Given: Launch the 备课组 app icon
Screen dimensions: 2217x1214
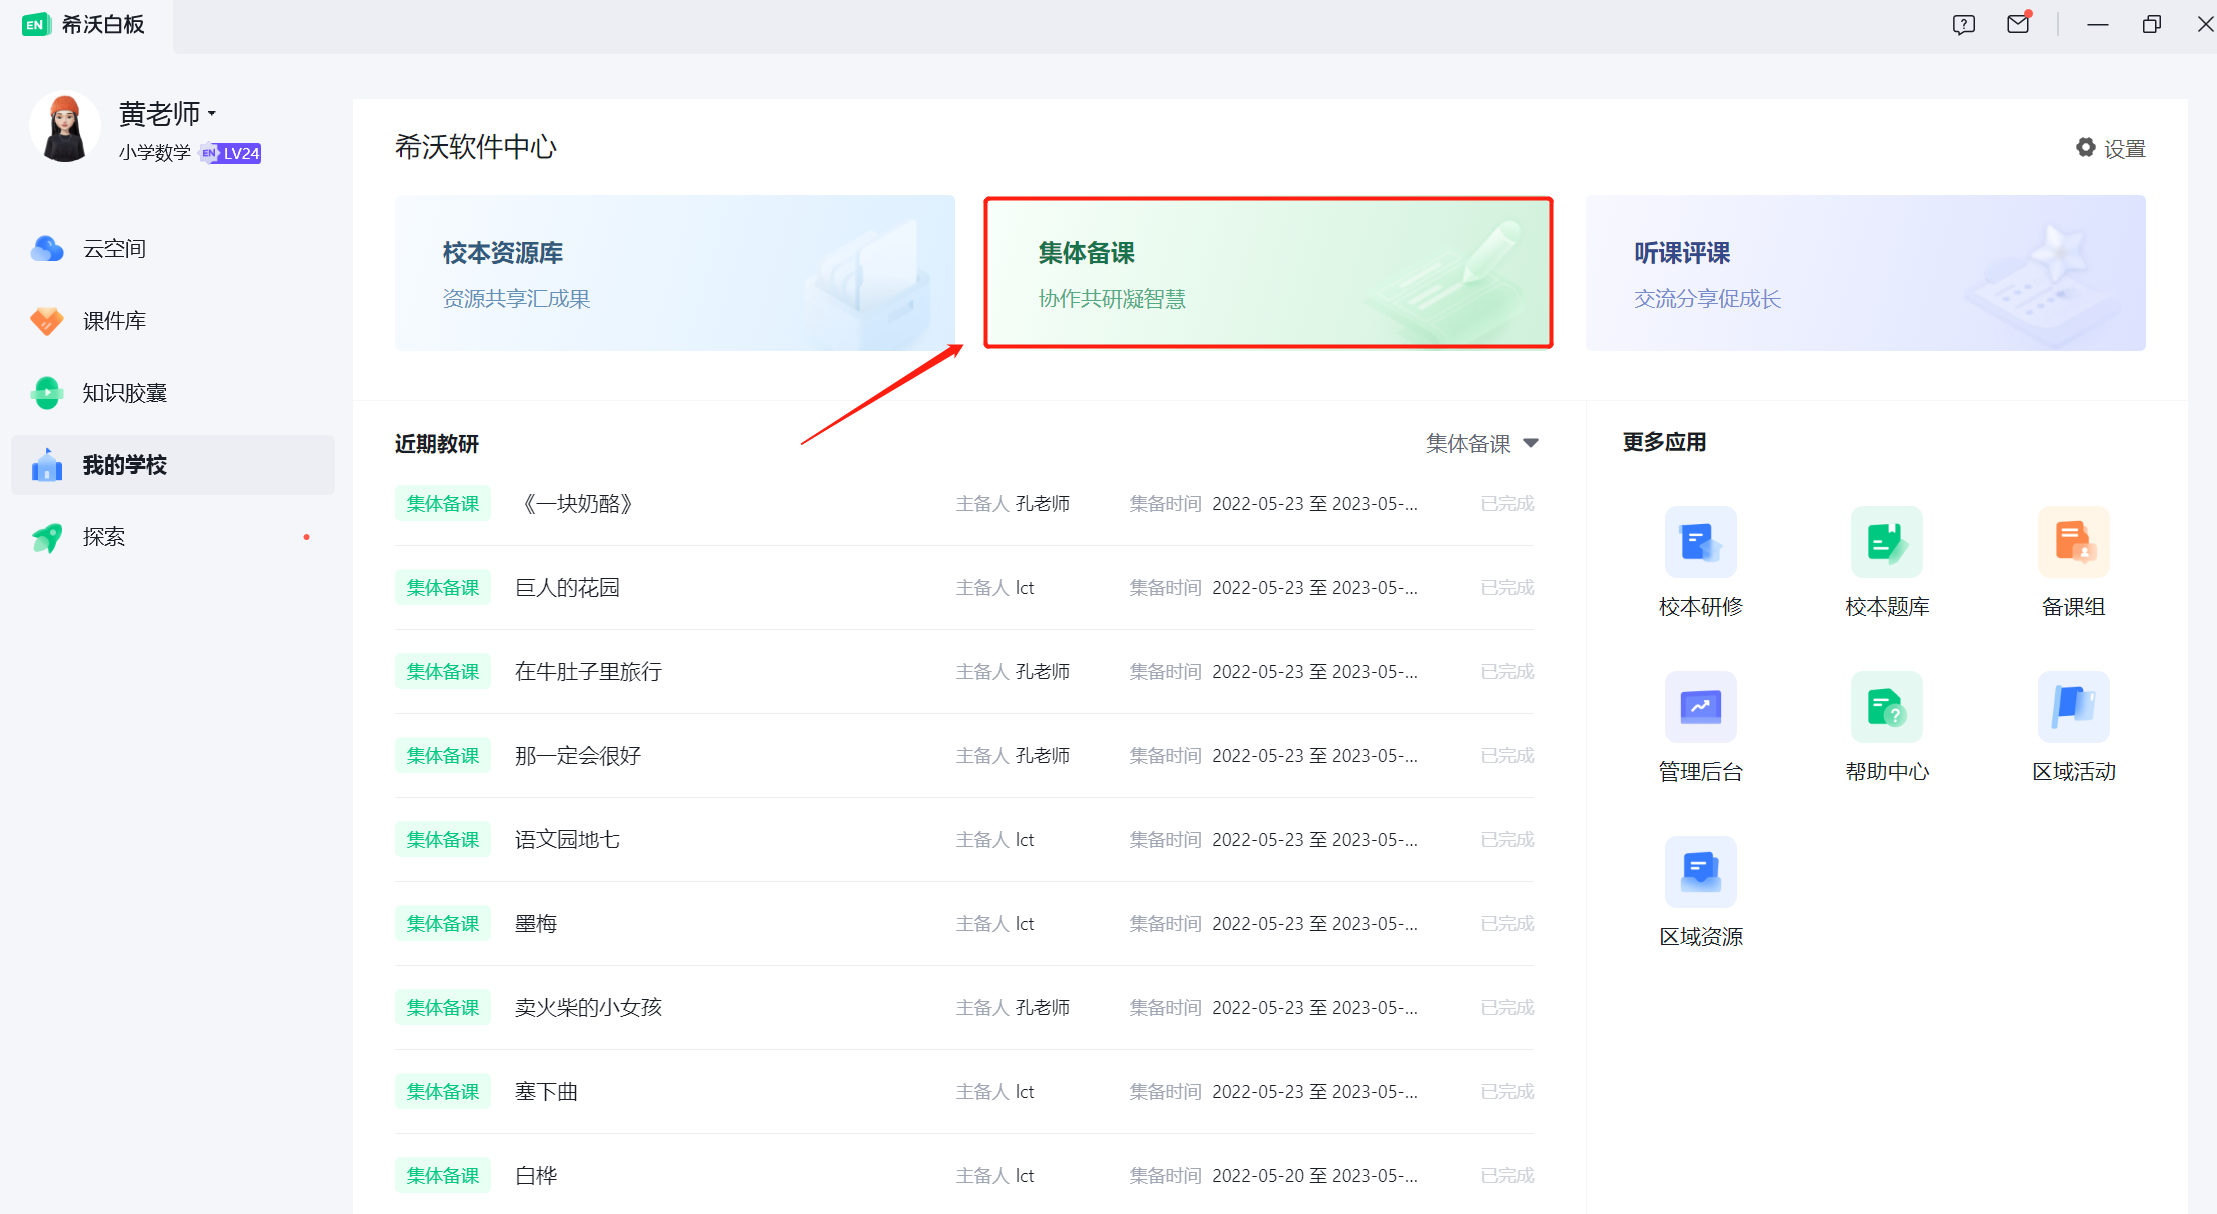Looking at the screenshot, I should [2074, 542].
